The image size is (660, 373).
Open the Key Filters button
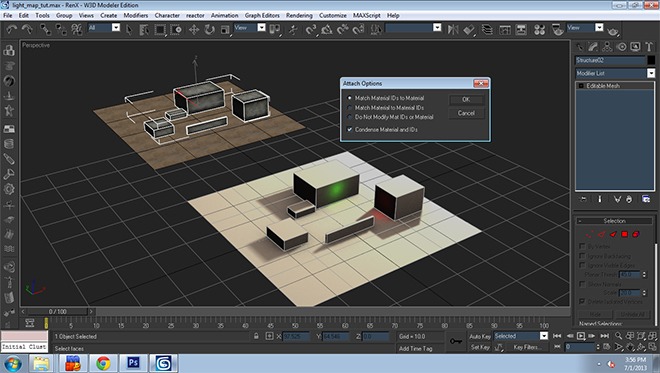(x=527, y=347)
